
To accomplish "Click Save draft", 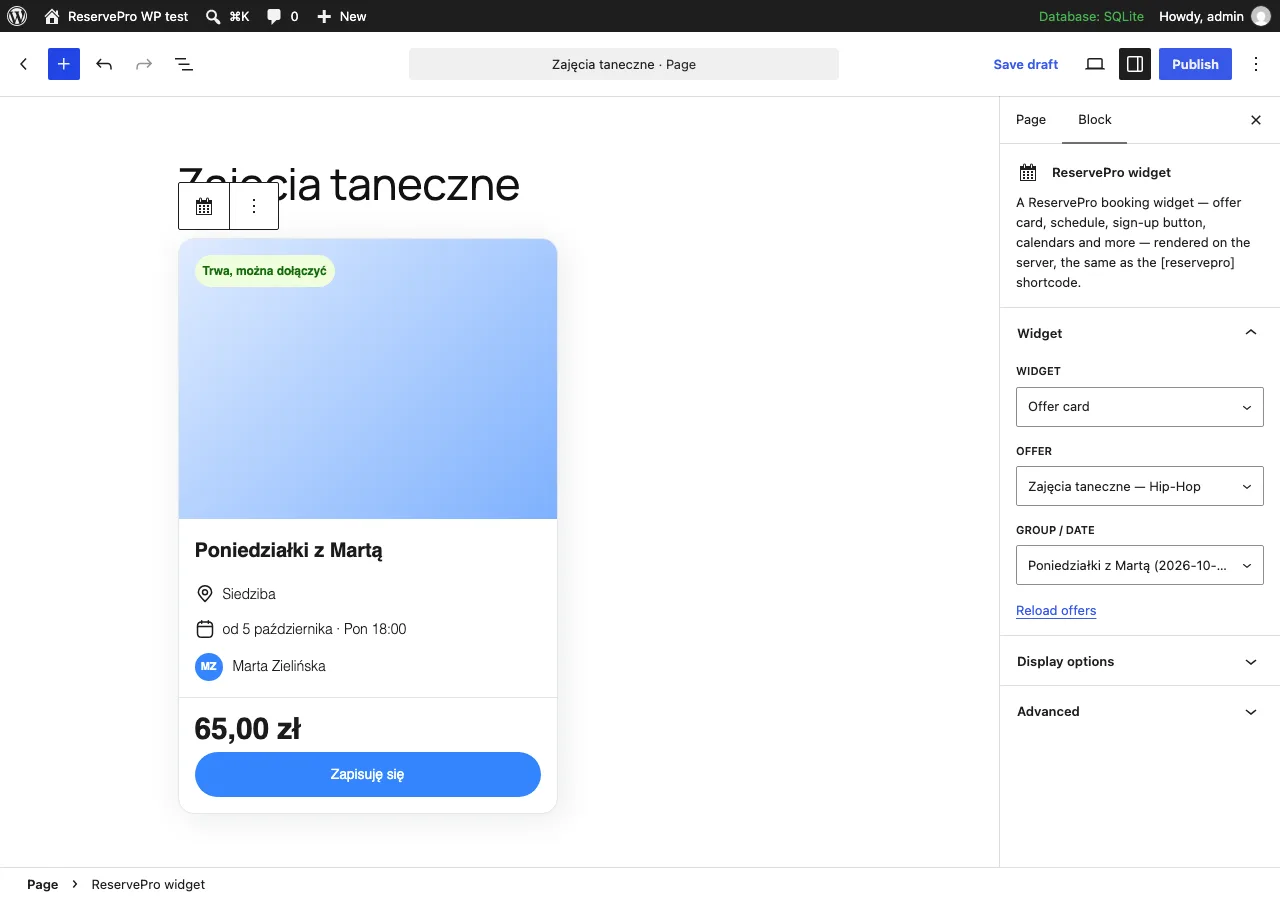I will tap(1025, 64).
